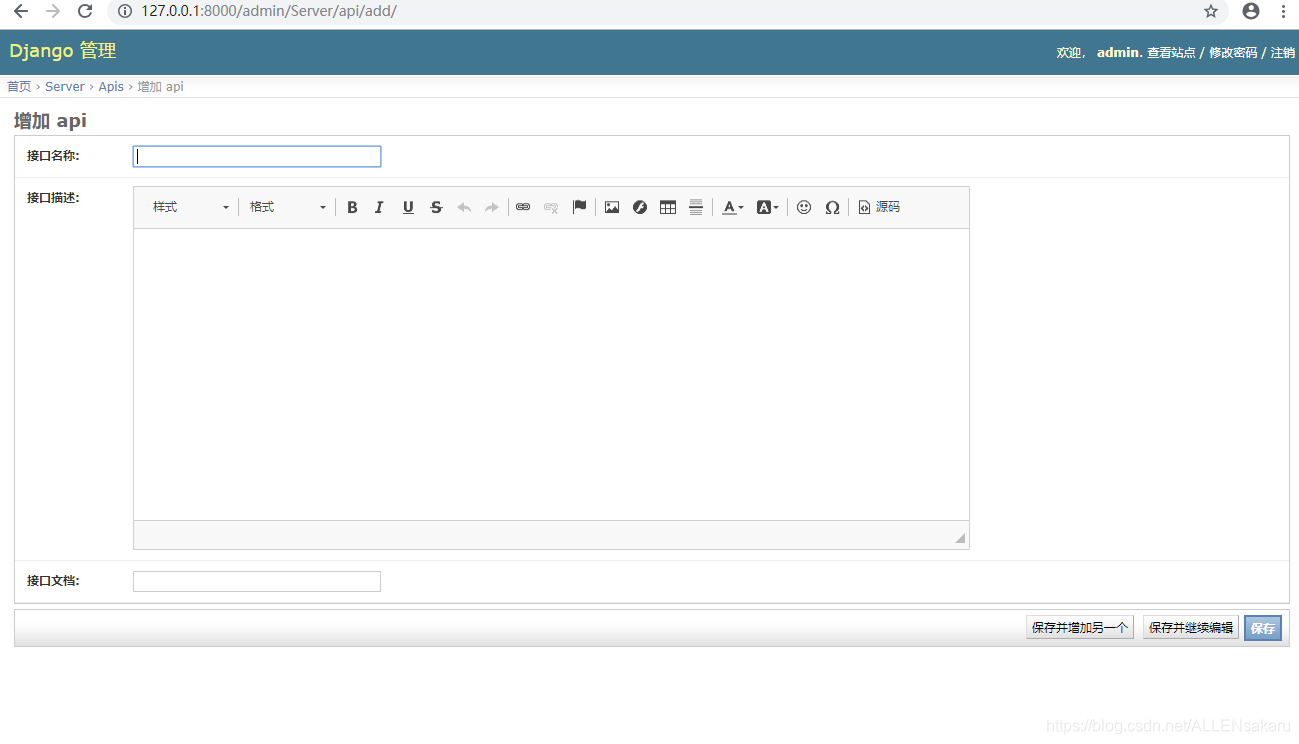
Task: Open the Server breadcrumb link
Action: (65, 87)
